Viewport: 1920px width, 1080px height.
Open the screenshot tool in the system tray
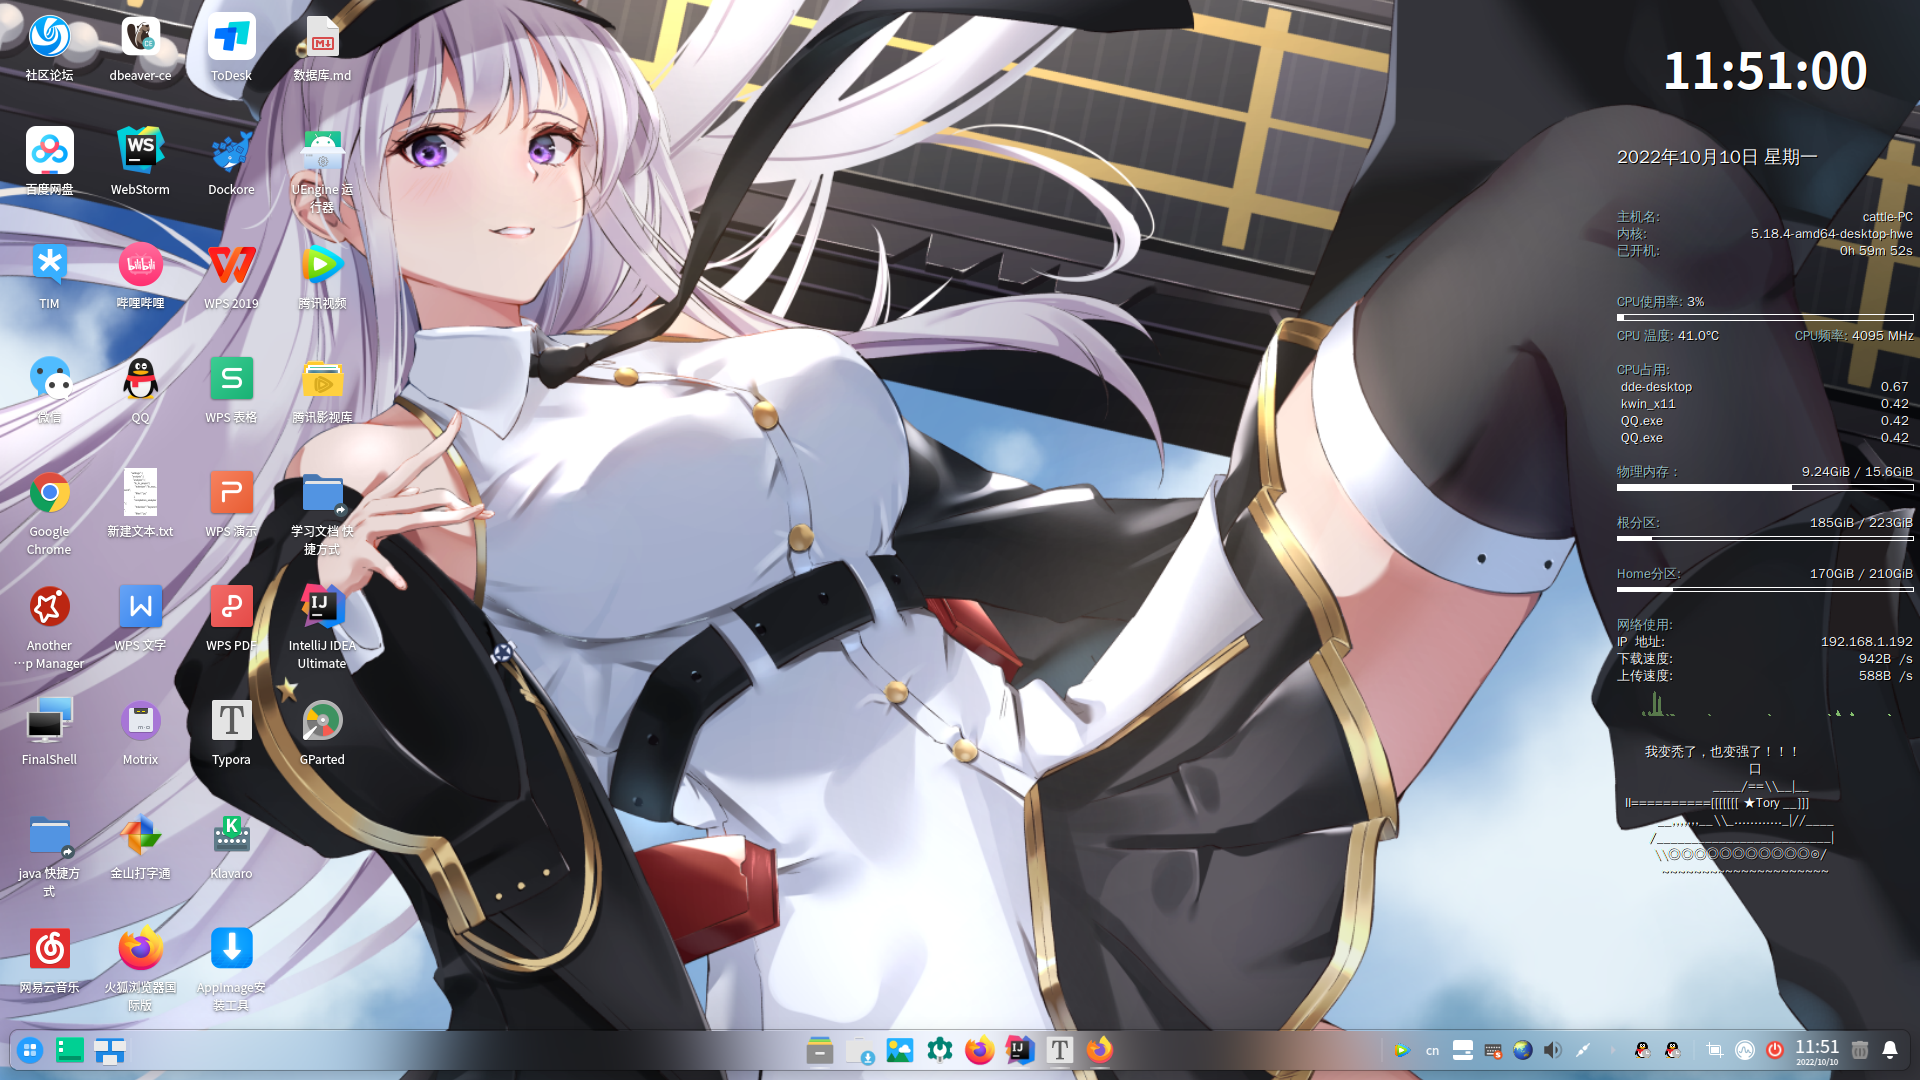[x=1716, y=1050]
